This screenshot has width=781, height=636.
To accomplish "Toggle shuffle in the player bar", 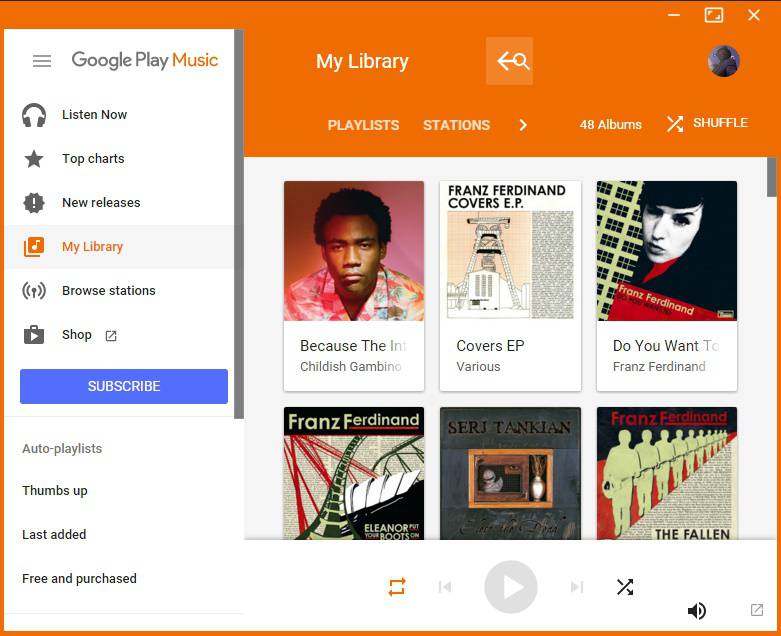I will click(625, 587).
